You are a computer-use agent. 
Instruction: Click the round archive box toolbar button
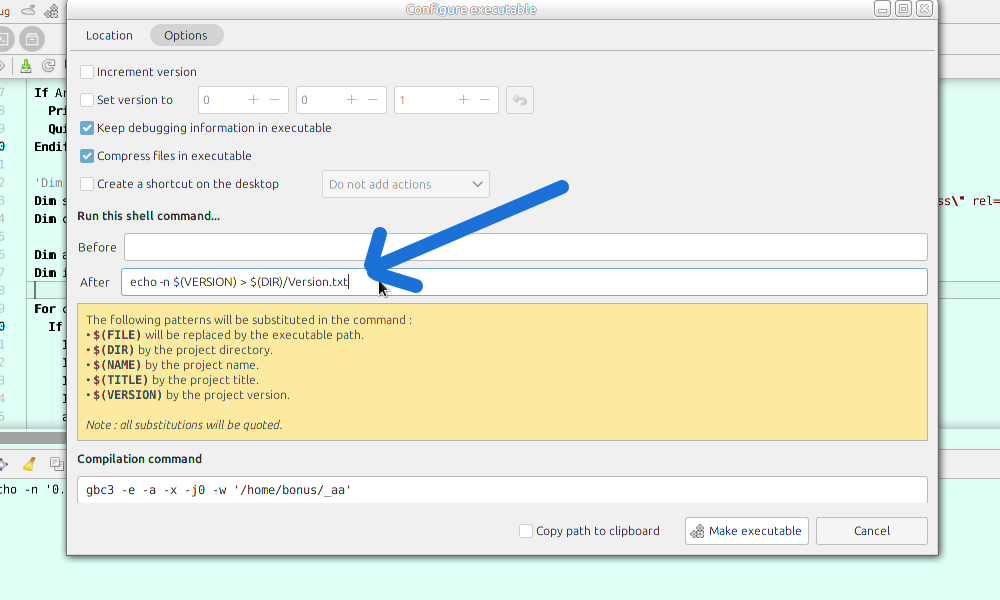(x=32, y=40)
